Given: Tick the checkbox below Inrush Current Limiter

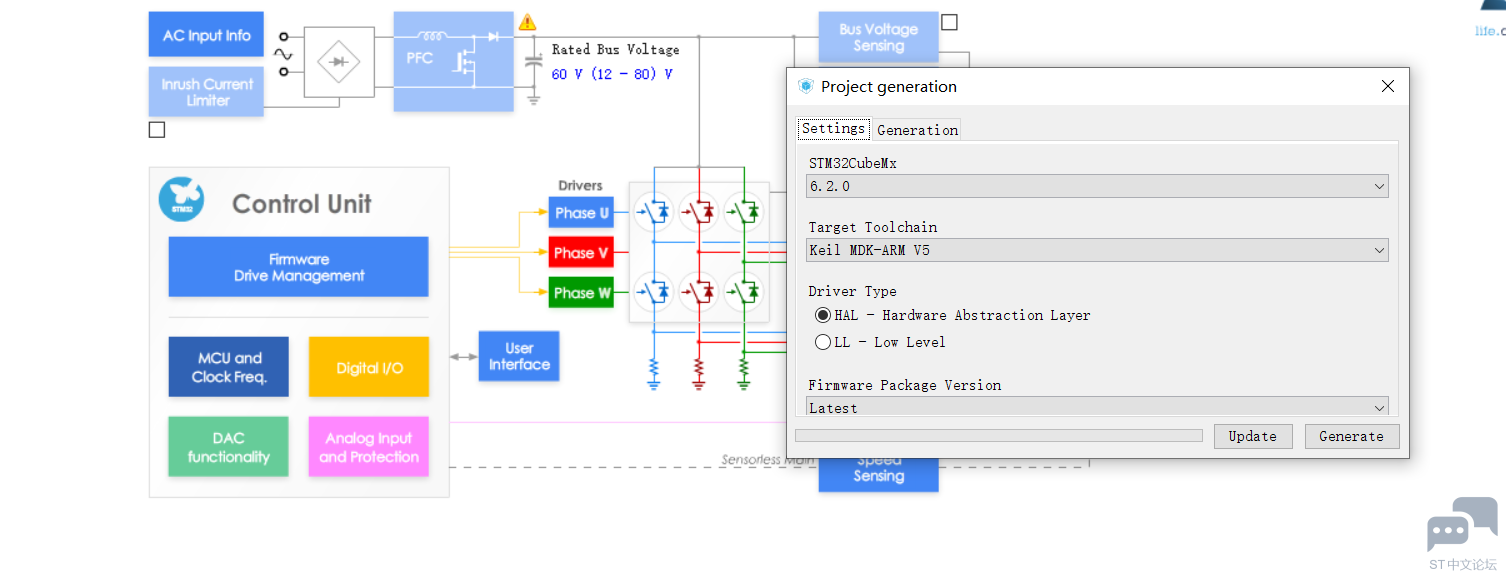Looking at the screenshot, I should click(156, 130).
